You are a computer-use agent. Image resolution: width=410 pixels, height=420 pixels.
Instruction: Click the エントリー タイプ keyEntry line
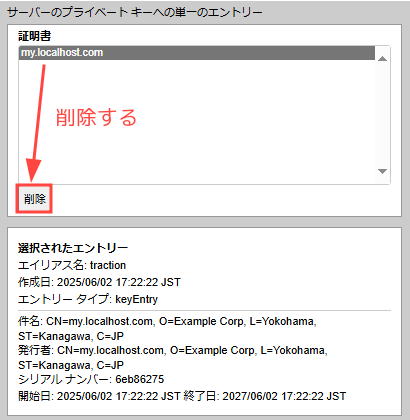pos(88,299)
